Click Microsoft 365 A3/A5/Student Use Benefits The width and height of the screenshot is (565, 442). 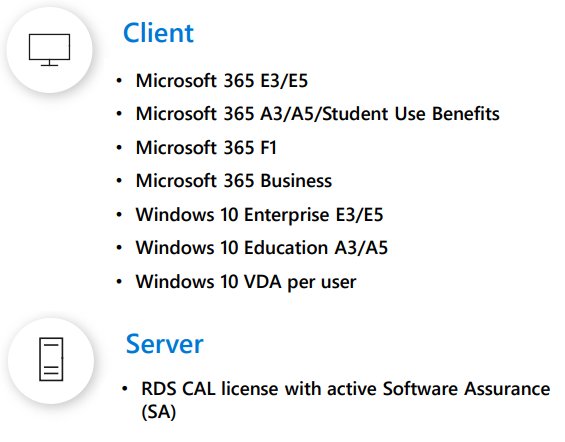[317, 114]
